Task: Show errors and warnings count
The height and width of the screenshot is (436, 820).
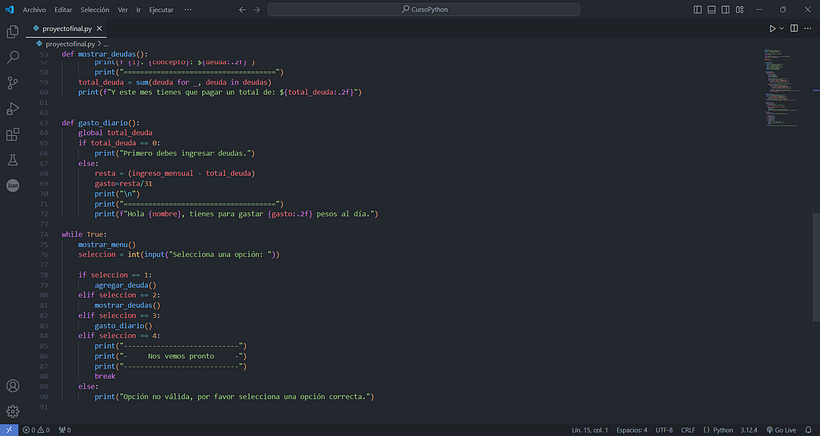Action: pyautogui.click(x=36, y=430)
